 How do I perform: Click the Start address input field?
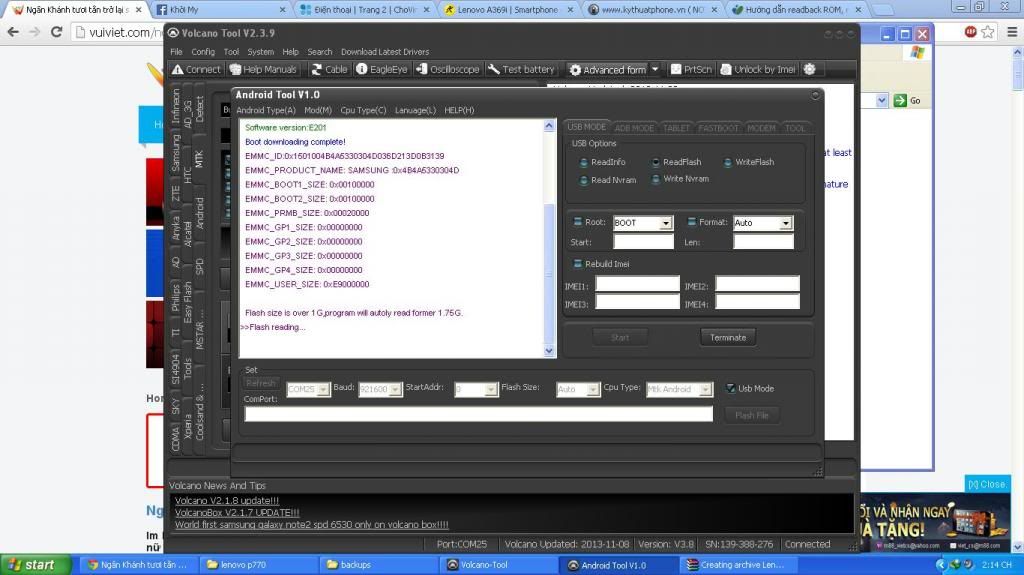coord(643,242)
